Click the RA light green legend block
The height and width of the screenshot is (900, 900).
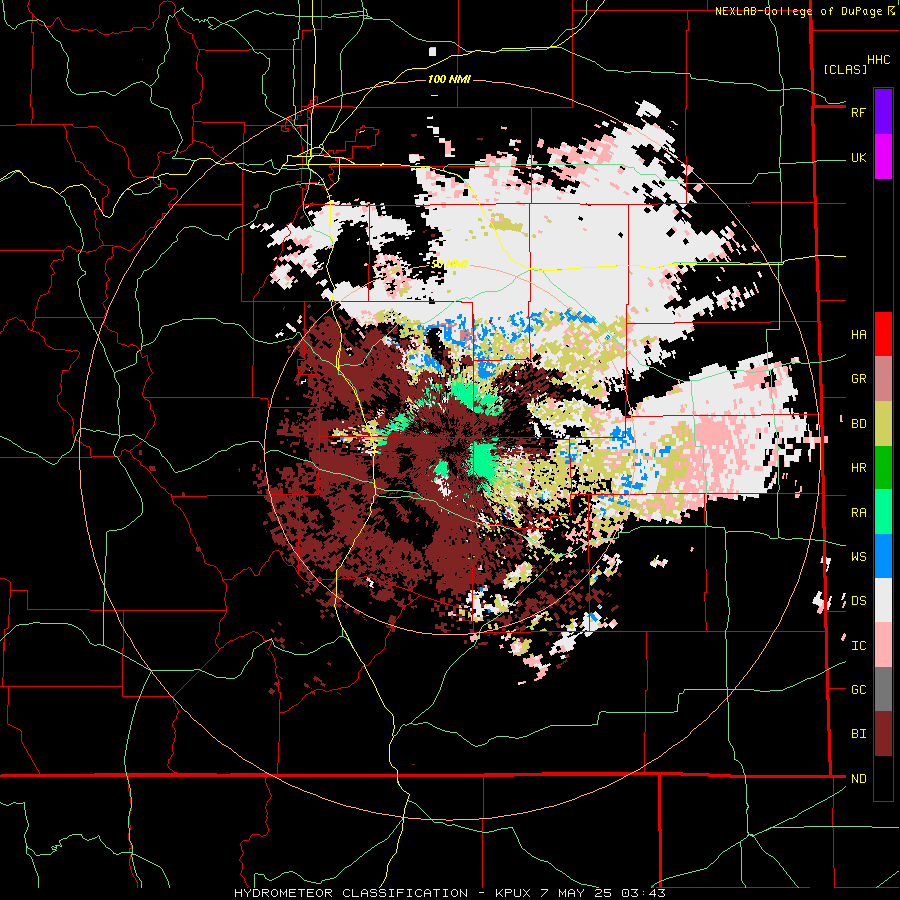click(x=883, y=512)
